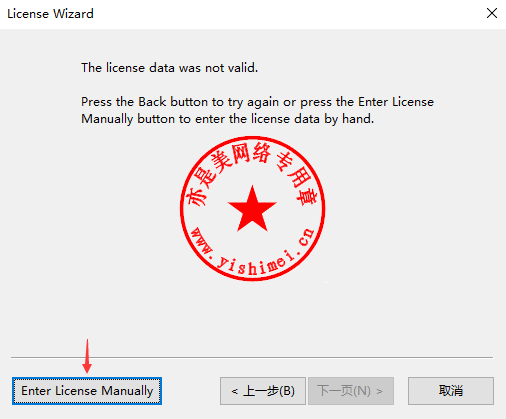Click the 'Manually button to enter' text line
Screen dimensions: 506x419
coord(228,119)
